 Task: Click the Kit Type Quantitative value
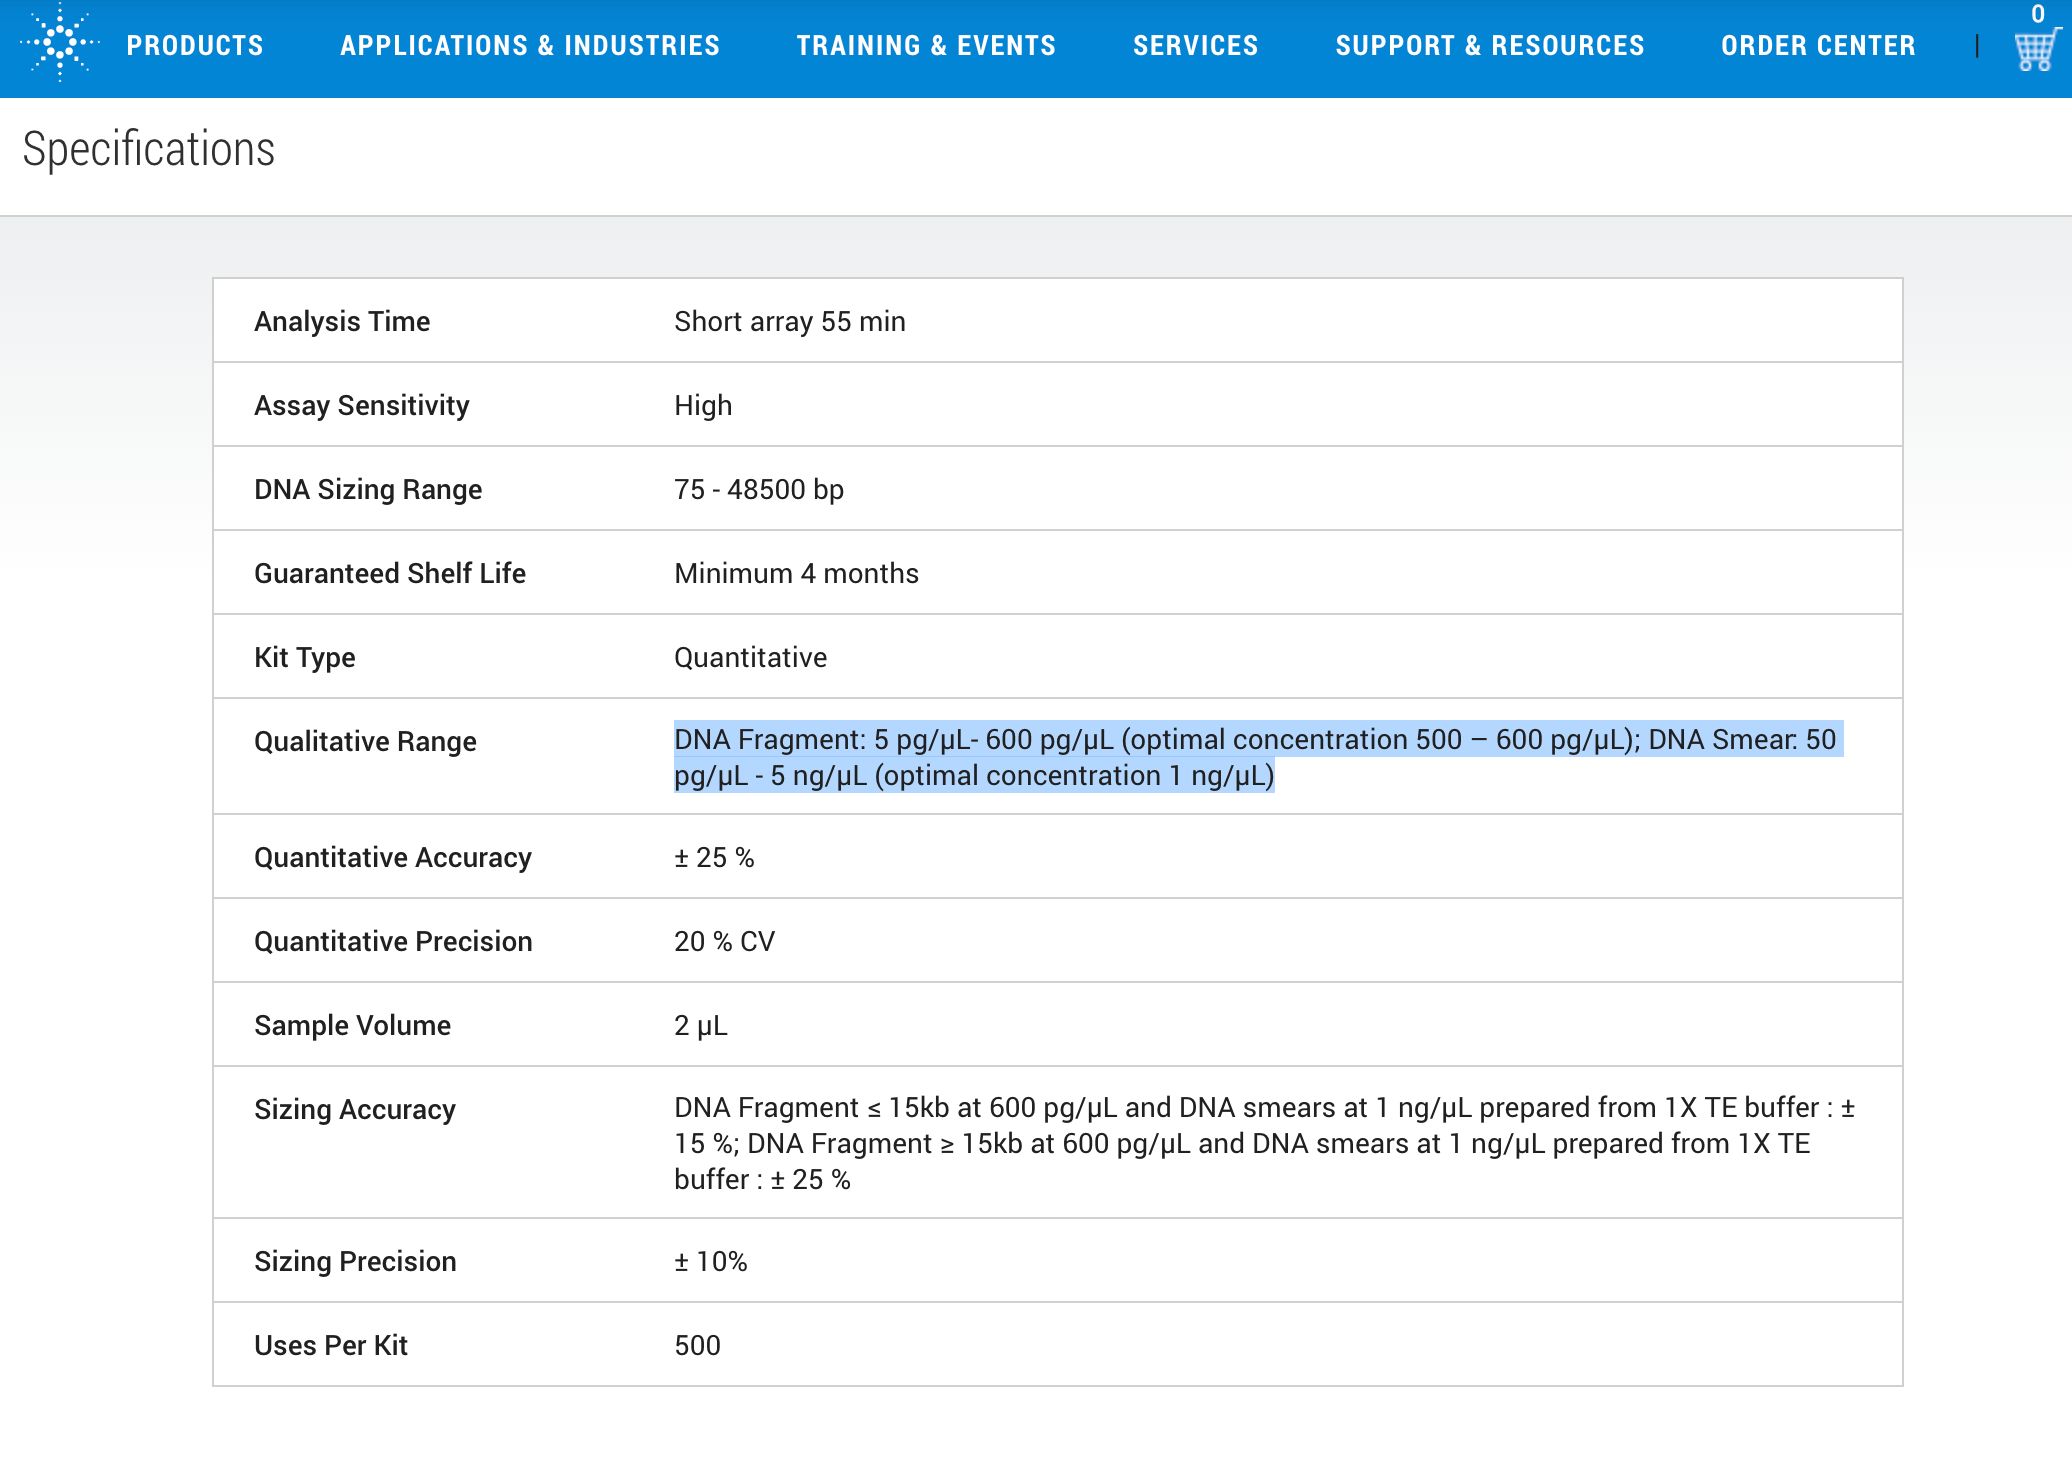click(750, 658)
